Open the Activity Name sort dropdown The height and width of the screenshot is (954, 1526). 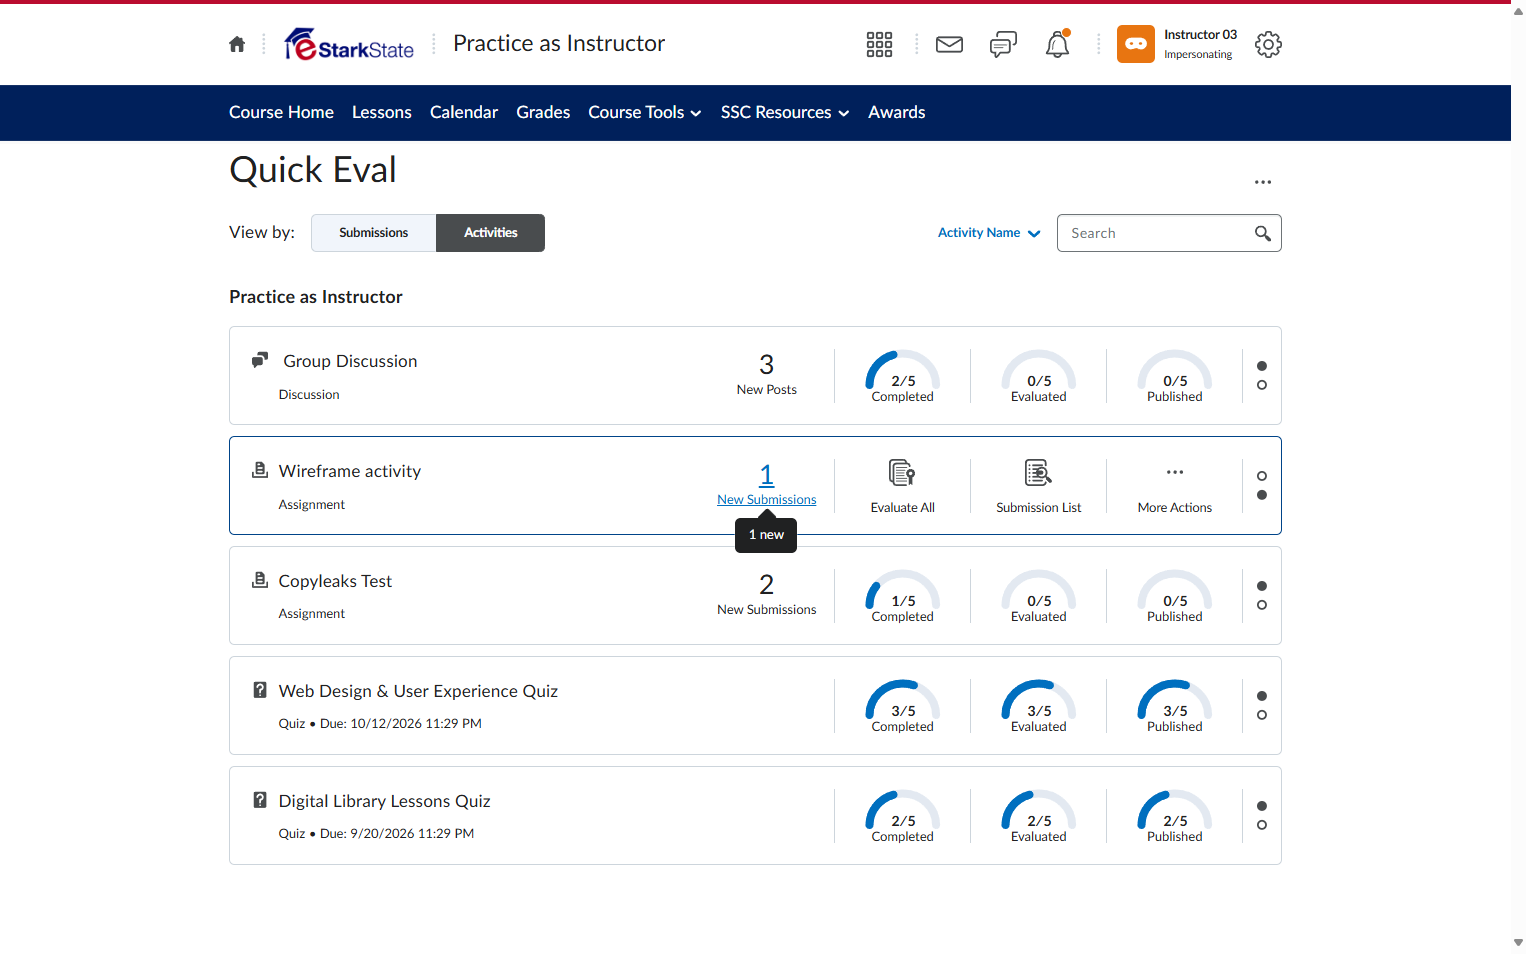[989, 233]
